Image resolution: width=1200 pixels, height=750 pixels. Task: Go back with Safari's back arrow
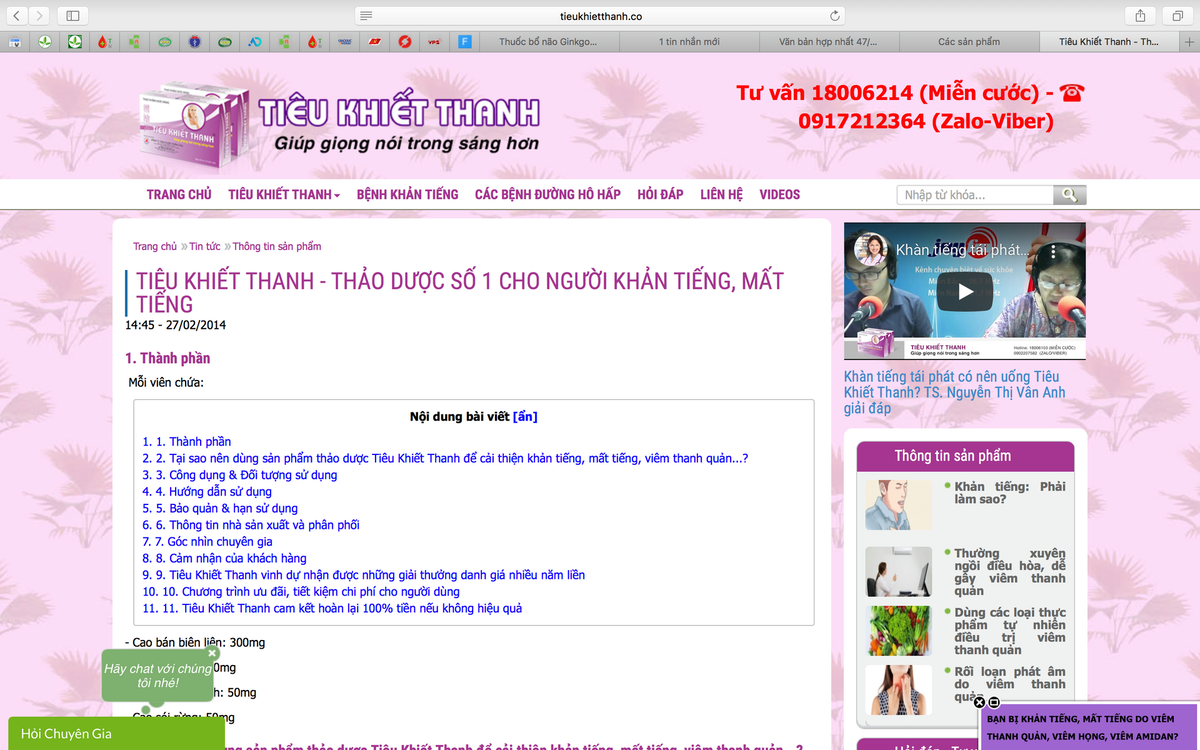pos(18,15)
